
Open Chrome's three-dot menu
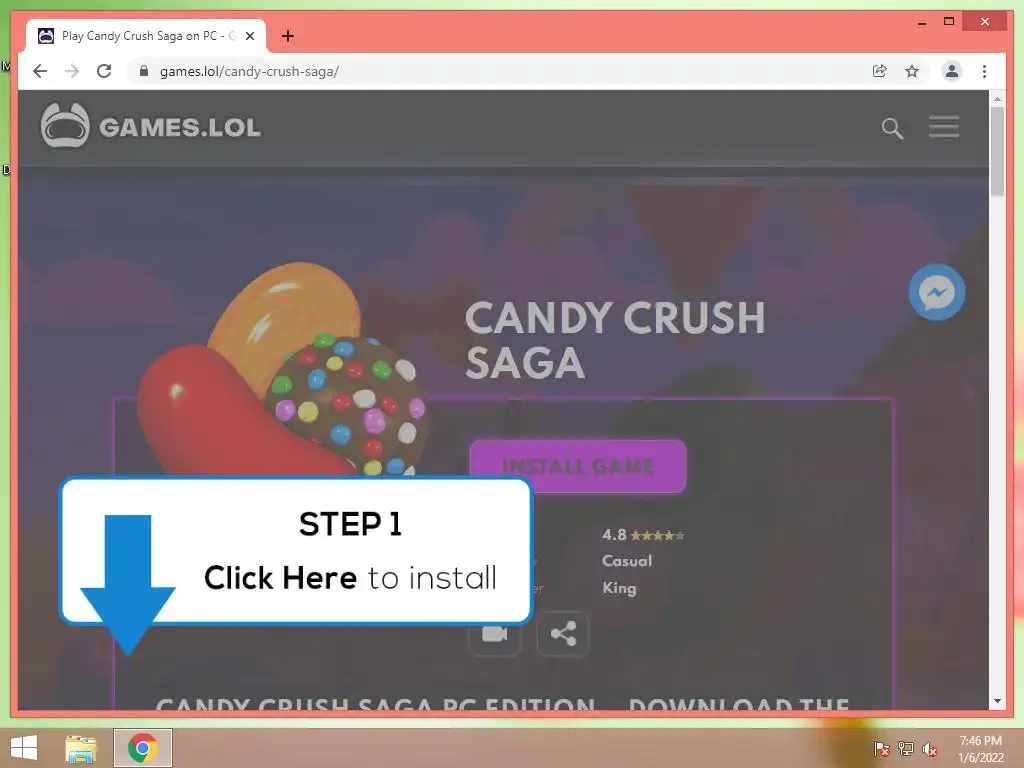click(984, 71)
